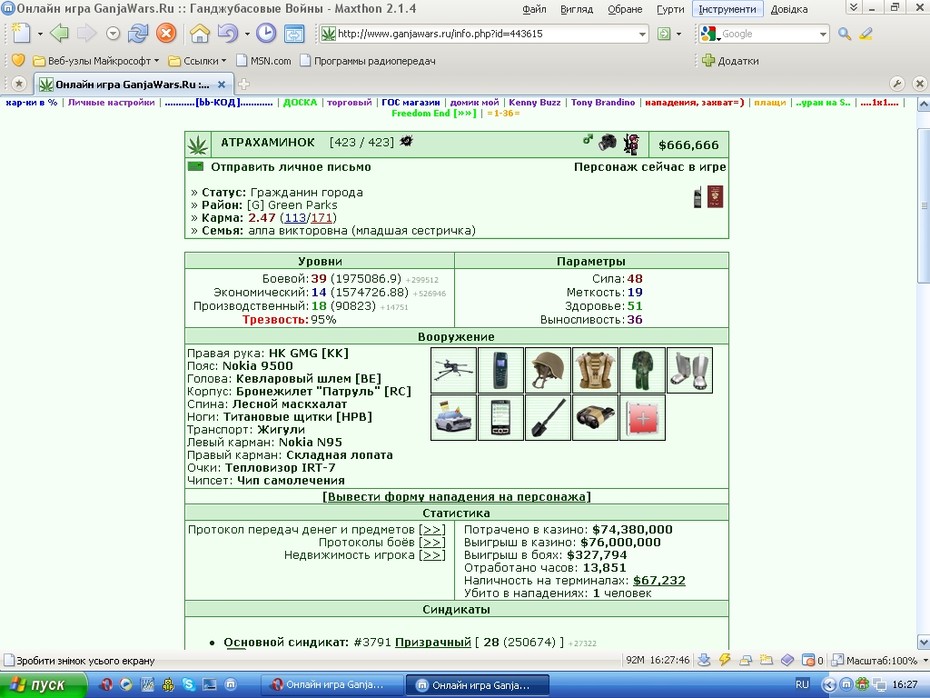The height and width of the screenshot is (698, 930).
Task: Click Вывести форму нападения на персонажа link
Action: pos(457,497)
